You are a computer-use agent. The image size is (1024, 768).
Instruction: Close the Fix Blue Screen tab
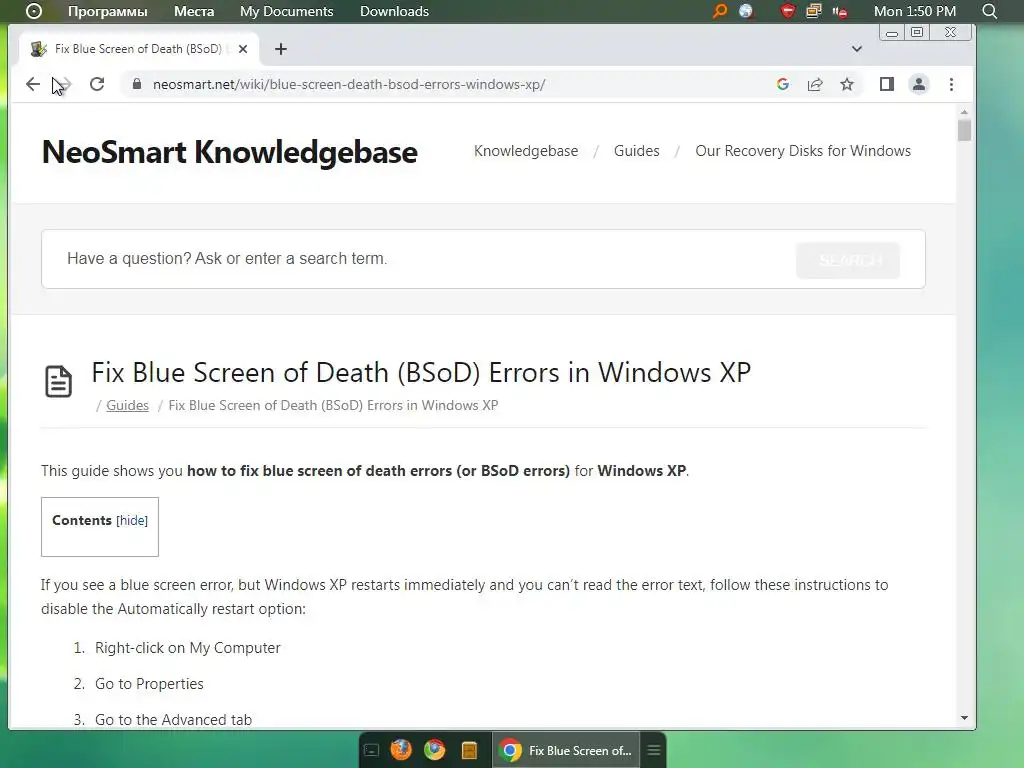pos(243,49)
